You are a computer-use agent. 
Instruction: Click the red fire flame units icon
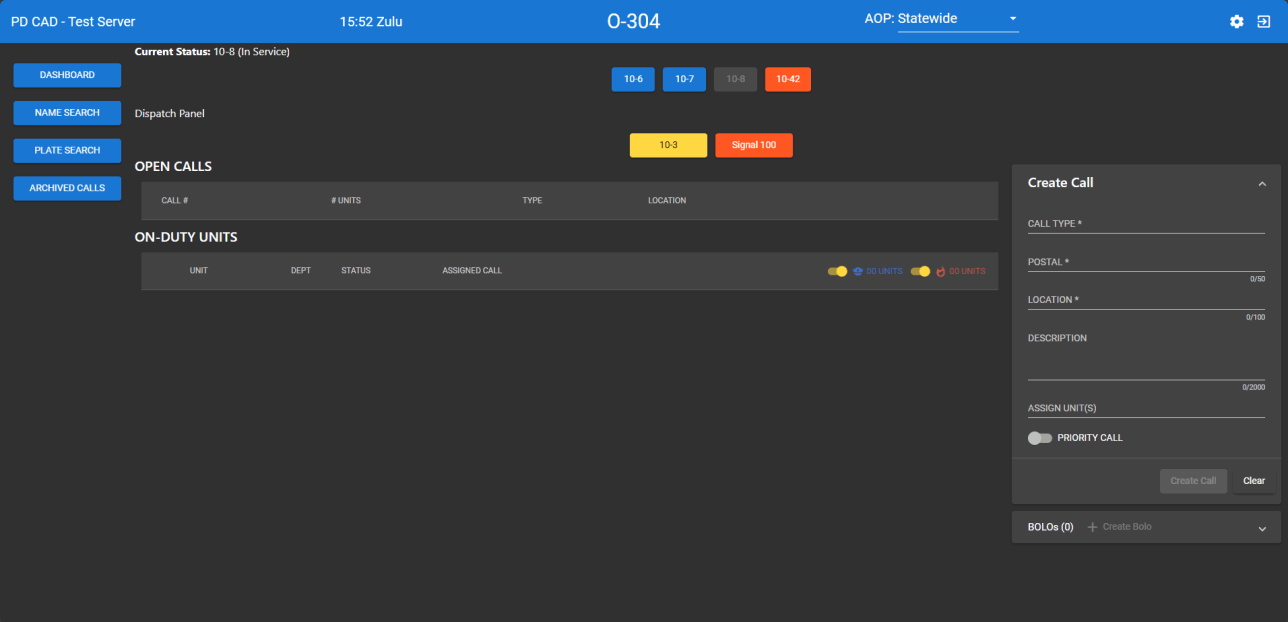[x=940, y=271]
